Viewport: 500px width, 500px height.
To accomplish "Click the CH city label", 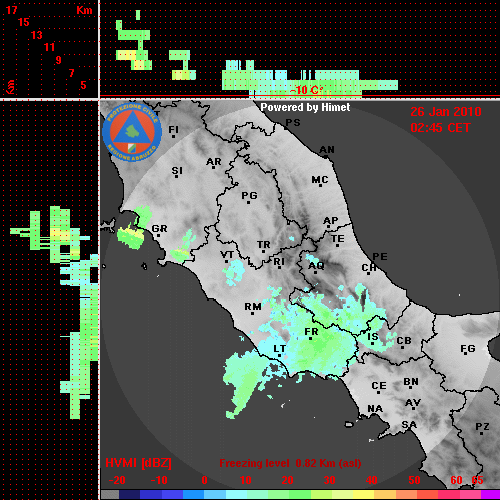I will [x=369, y=267].
